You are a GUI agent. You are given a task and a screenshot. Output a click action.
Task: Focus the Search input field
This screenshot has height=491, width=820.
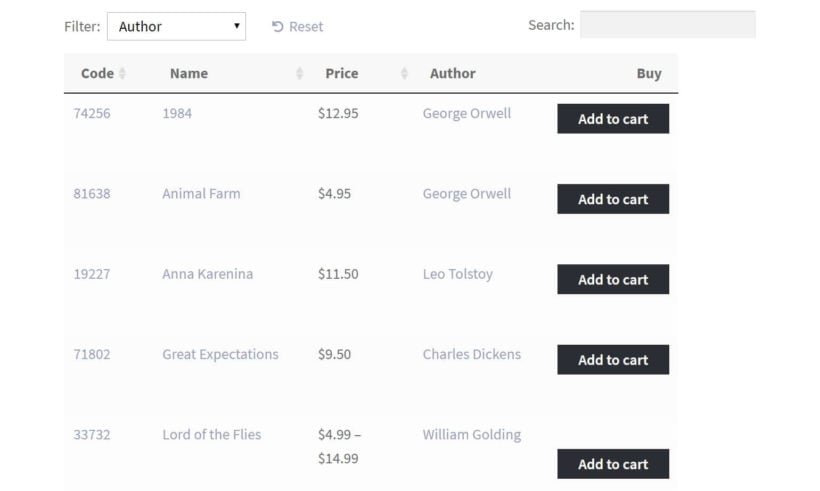pyautogui.click(x=667, y=25)
